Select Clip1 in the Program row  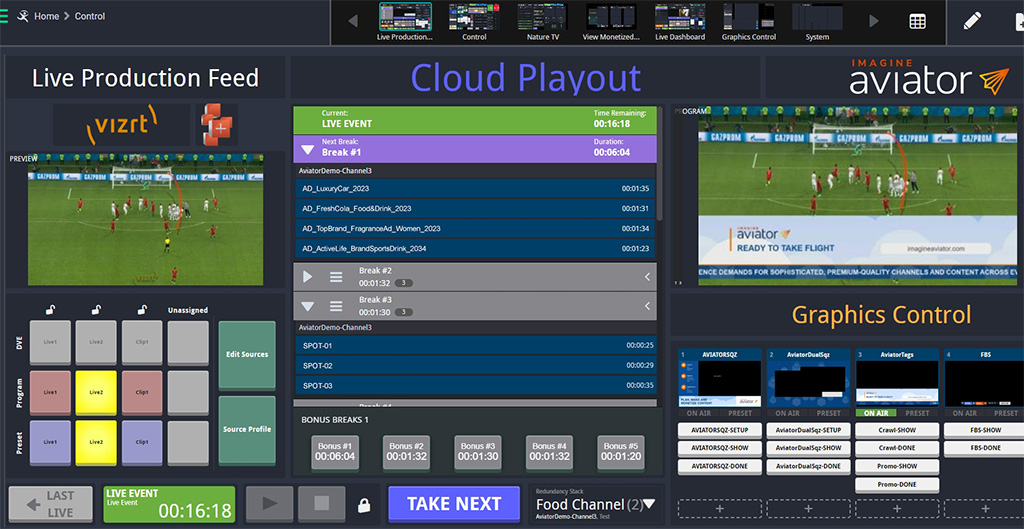(x=142, y=393)
